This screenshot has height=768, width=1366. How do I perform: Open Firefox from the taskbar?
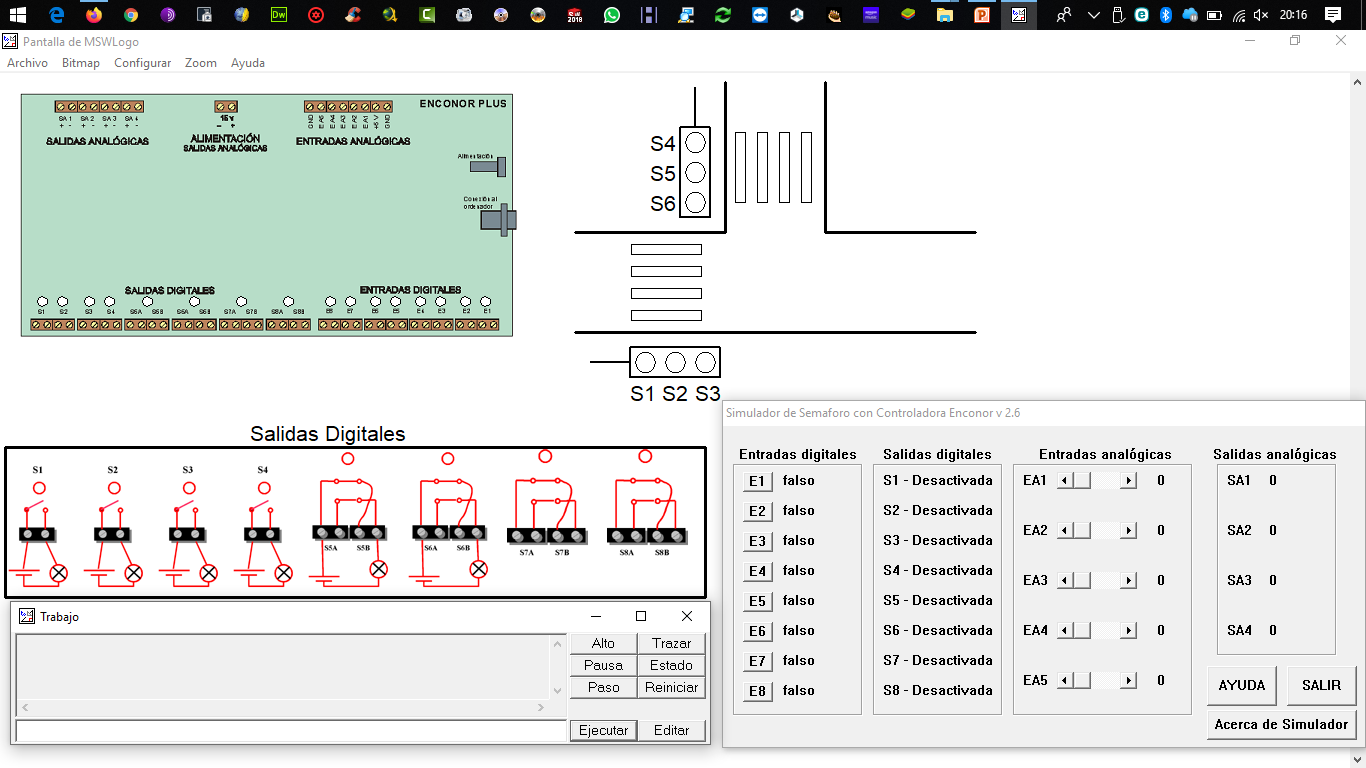click(94, 15)
